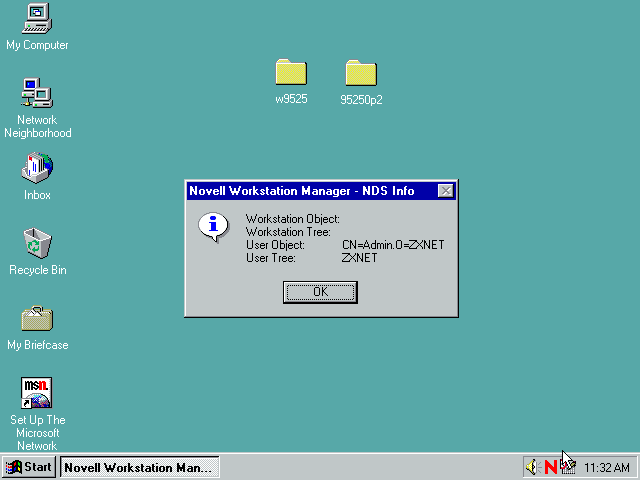Click the scheduler tray icon beside the clock
640x480 pixels.
point(568,467)
